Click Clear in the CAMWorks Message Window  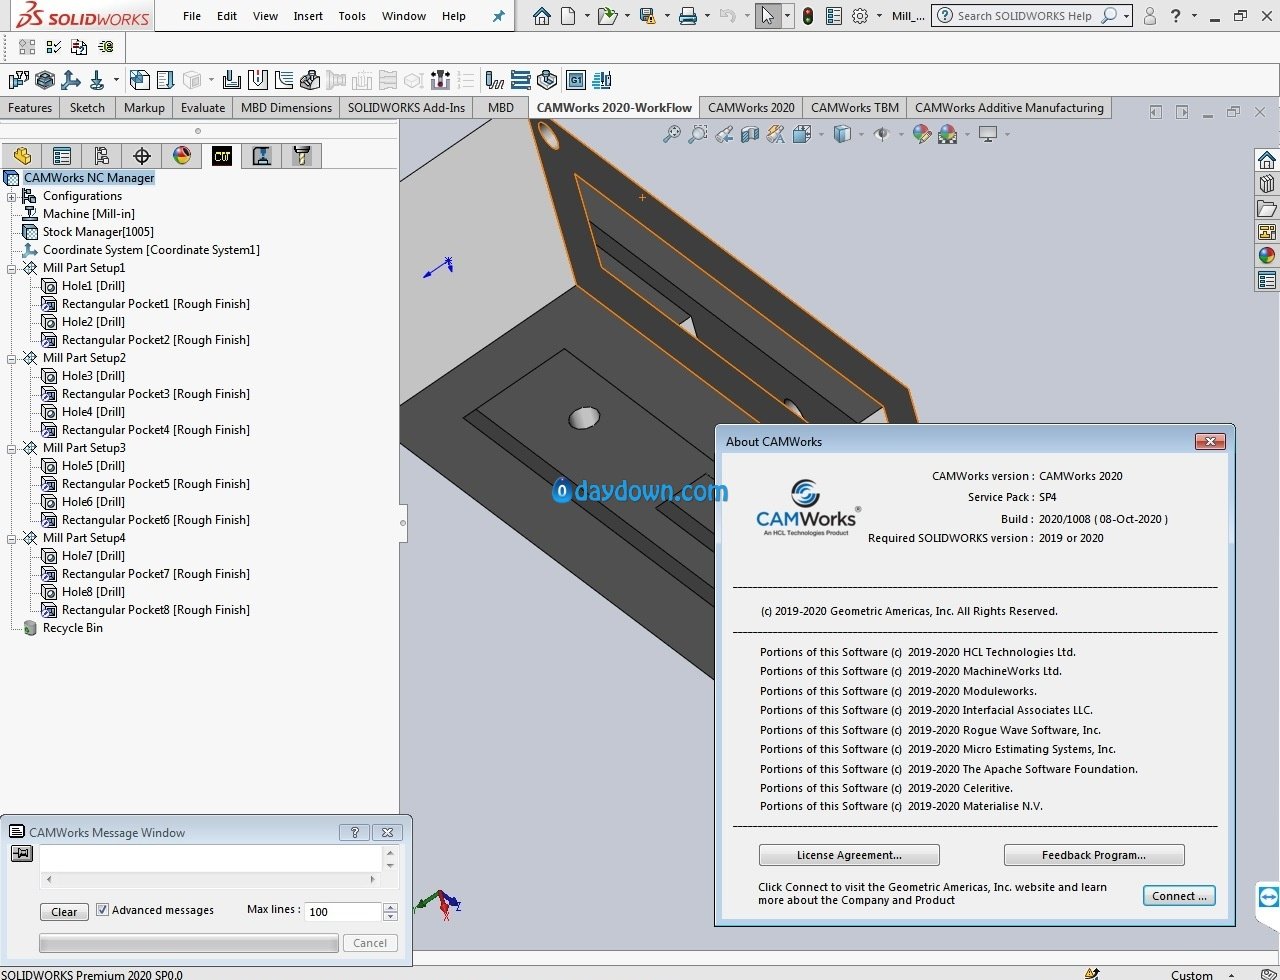tap(64, 912)
